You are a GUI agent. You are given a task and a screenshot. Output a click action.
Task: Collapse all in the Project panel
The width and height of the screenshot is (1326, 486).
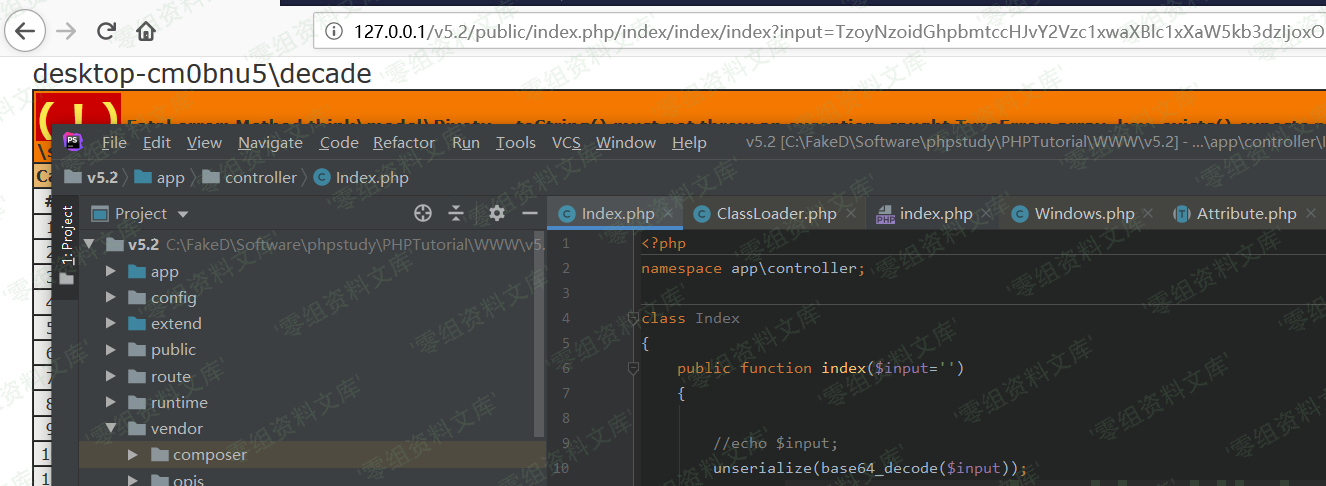point(456,213)
